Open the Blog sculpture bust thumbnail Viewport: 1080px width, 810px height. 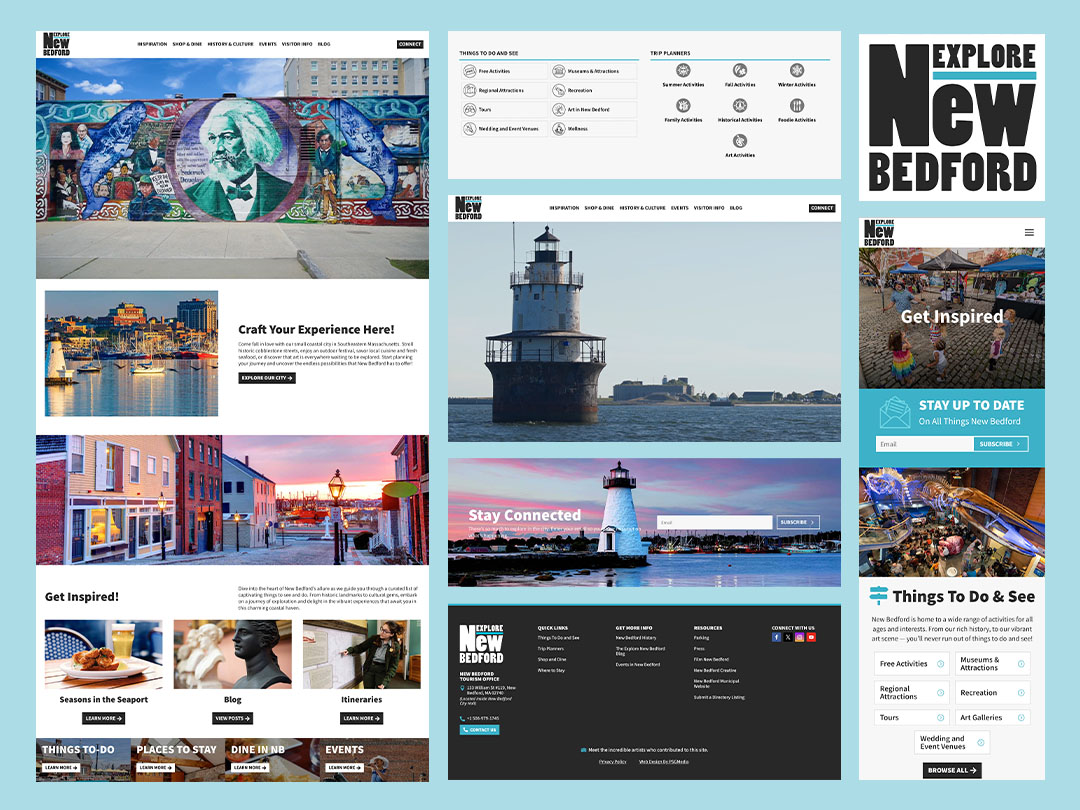pos(232,654)
